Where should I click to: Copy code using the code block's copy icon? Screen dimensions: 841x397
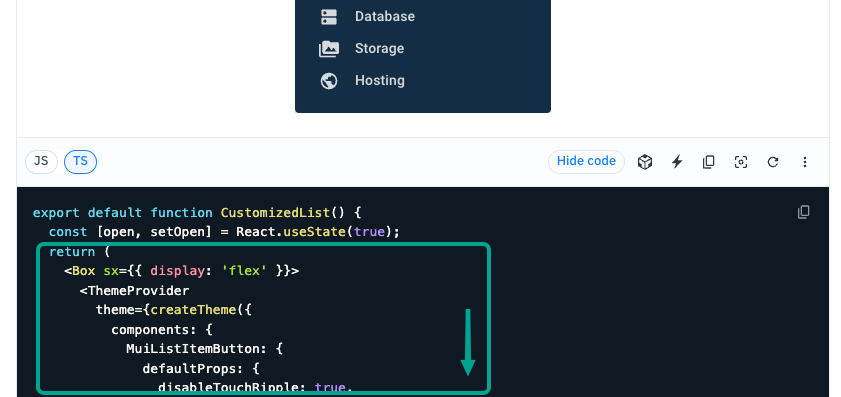click(x=803, y=212)
